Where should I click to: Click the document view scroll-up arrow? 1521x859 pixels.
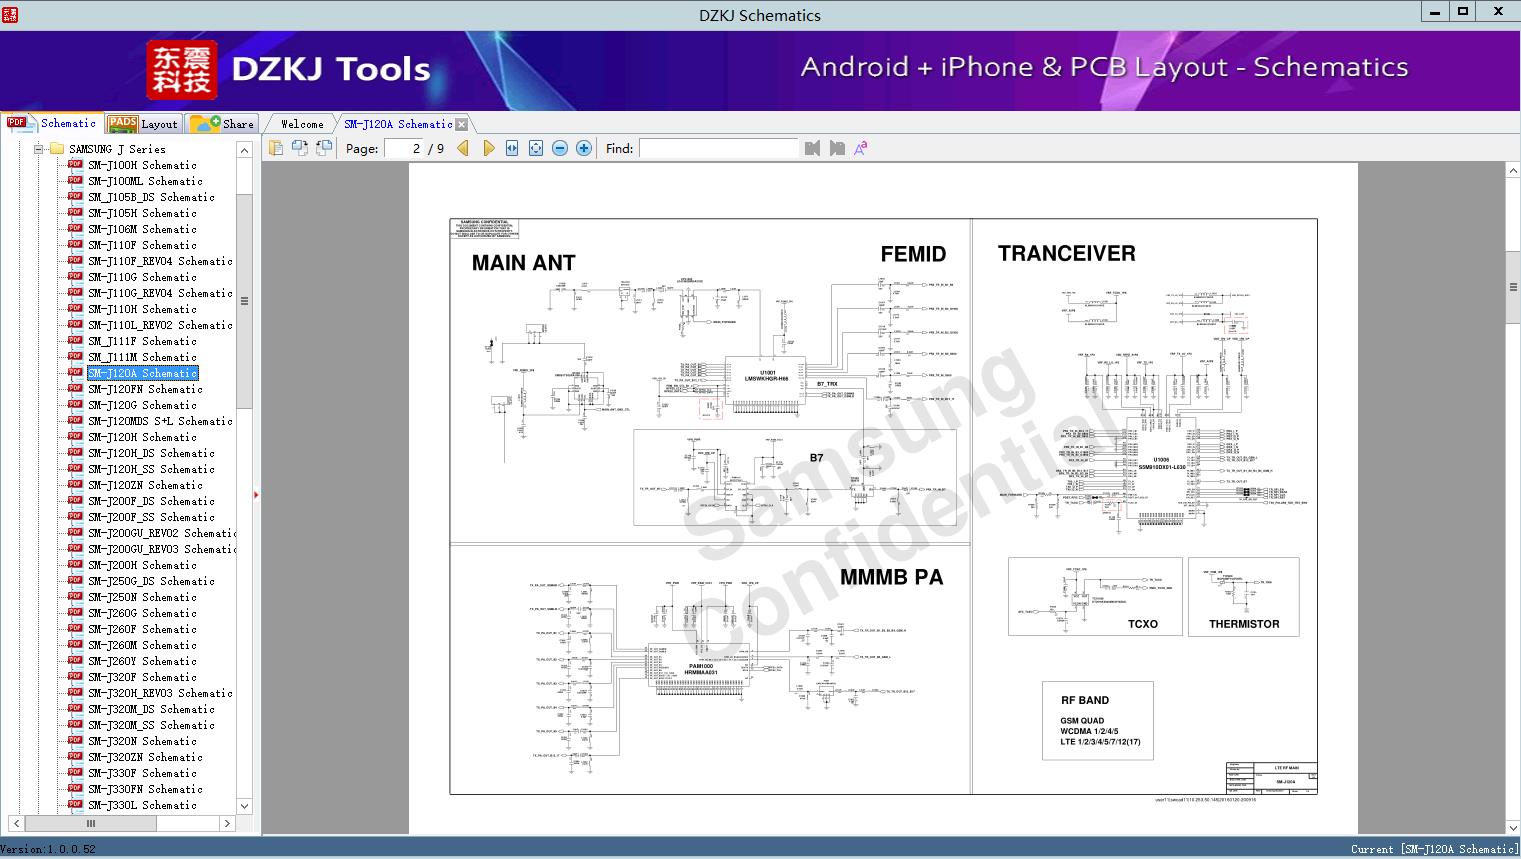tap(1513, 171)
